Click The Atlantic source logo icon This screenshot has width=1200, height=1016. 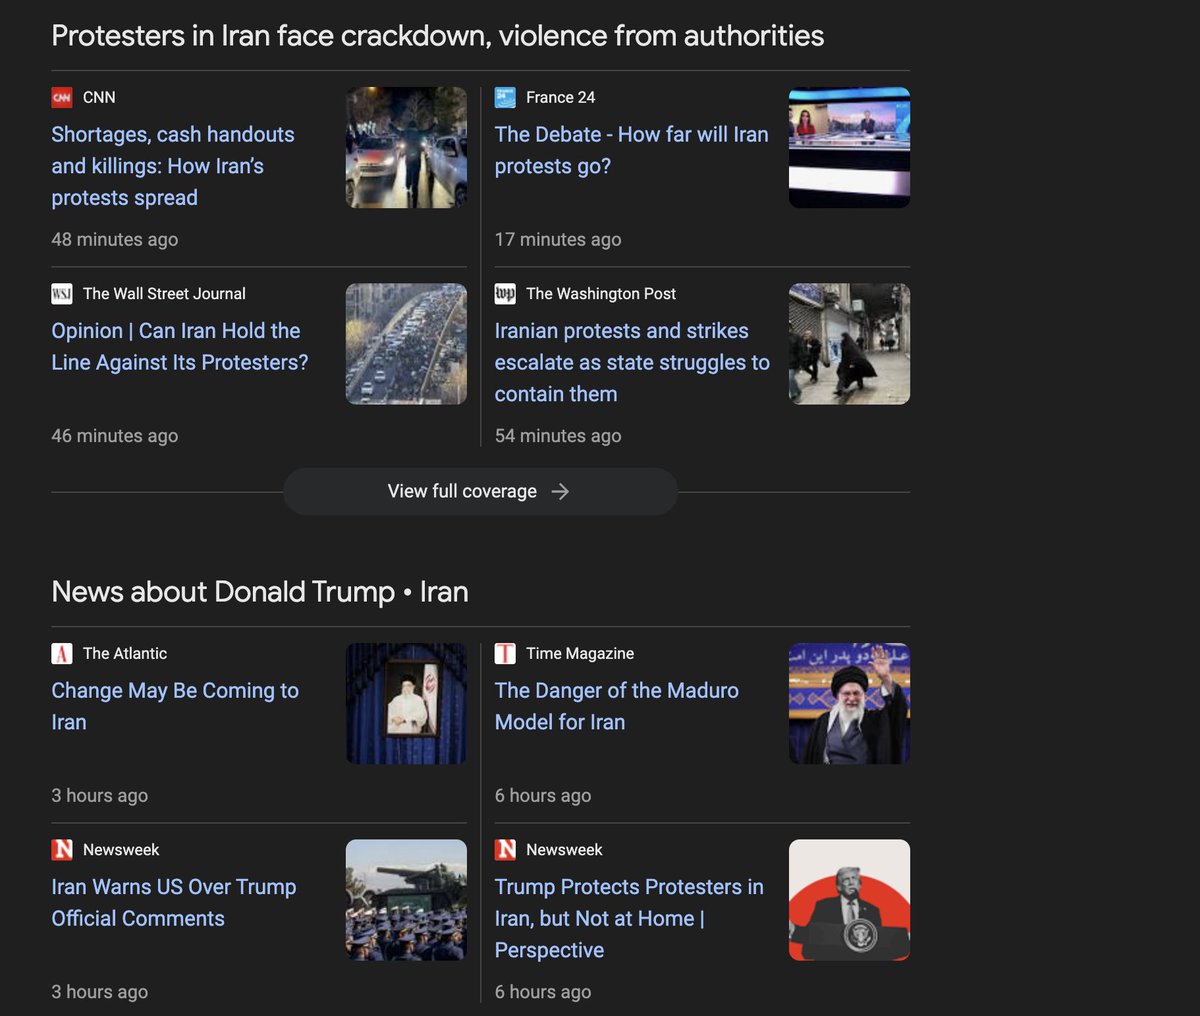62,653
